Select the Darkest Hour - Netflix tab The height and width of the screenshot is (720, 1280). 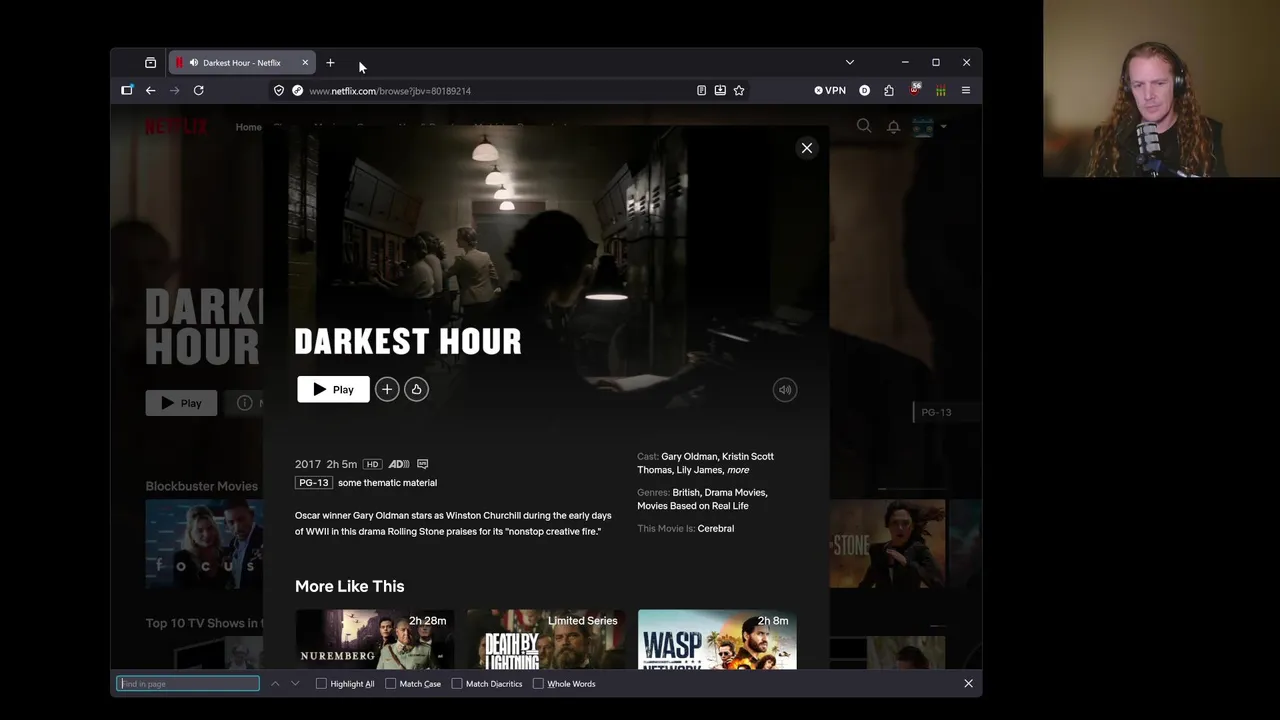[x=242, y=63]
